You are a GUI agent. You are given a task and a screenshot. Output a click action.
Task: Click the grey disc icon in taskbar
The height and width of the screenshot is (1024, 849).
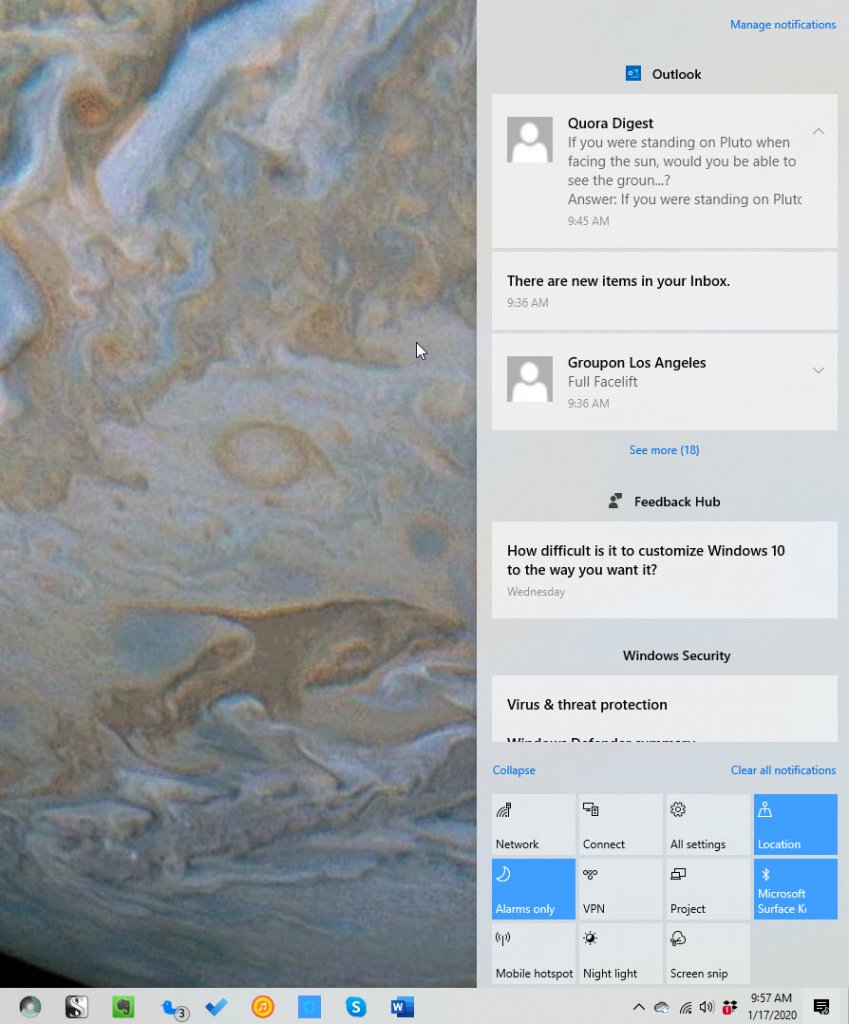pyautogui.click(x=30, y=1006)
